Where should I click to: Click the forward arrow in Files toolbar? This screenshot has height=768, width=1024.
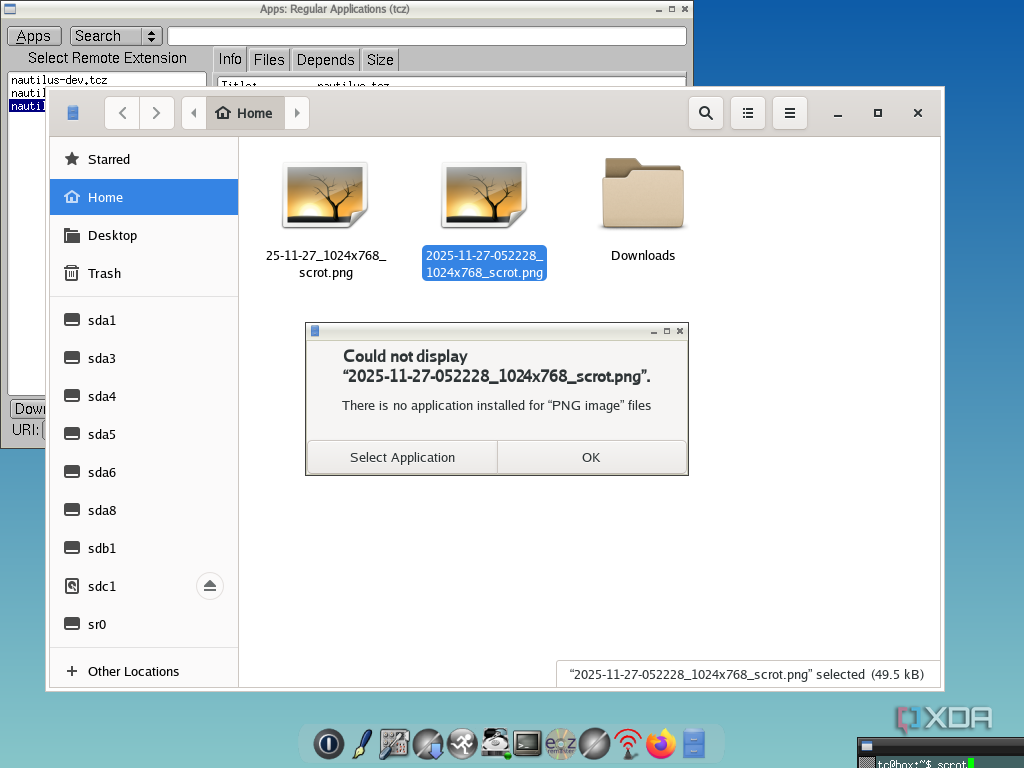pyautogui.click(x=157, y=113)
